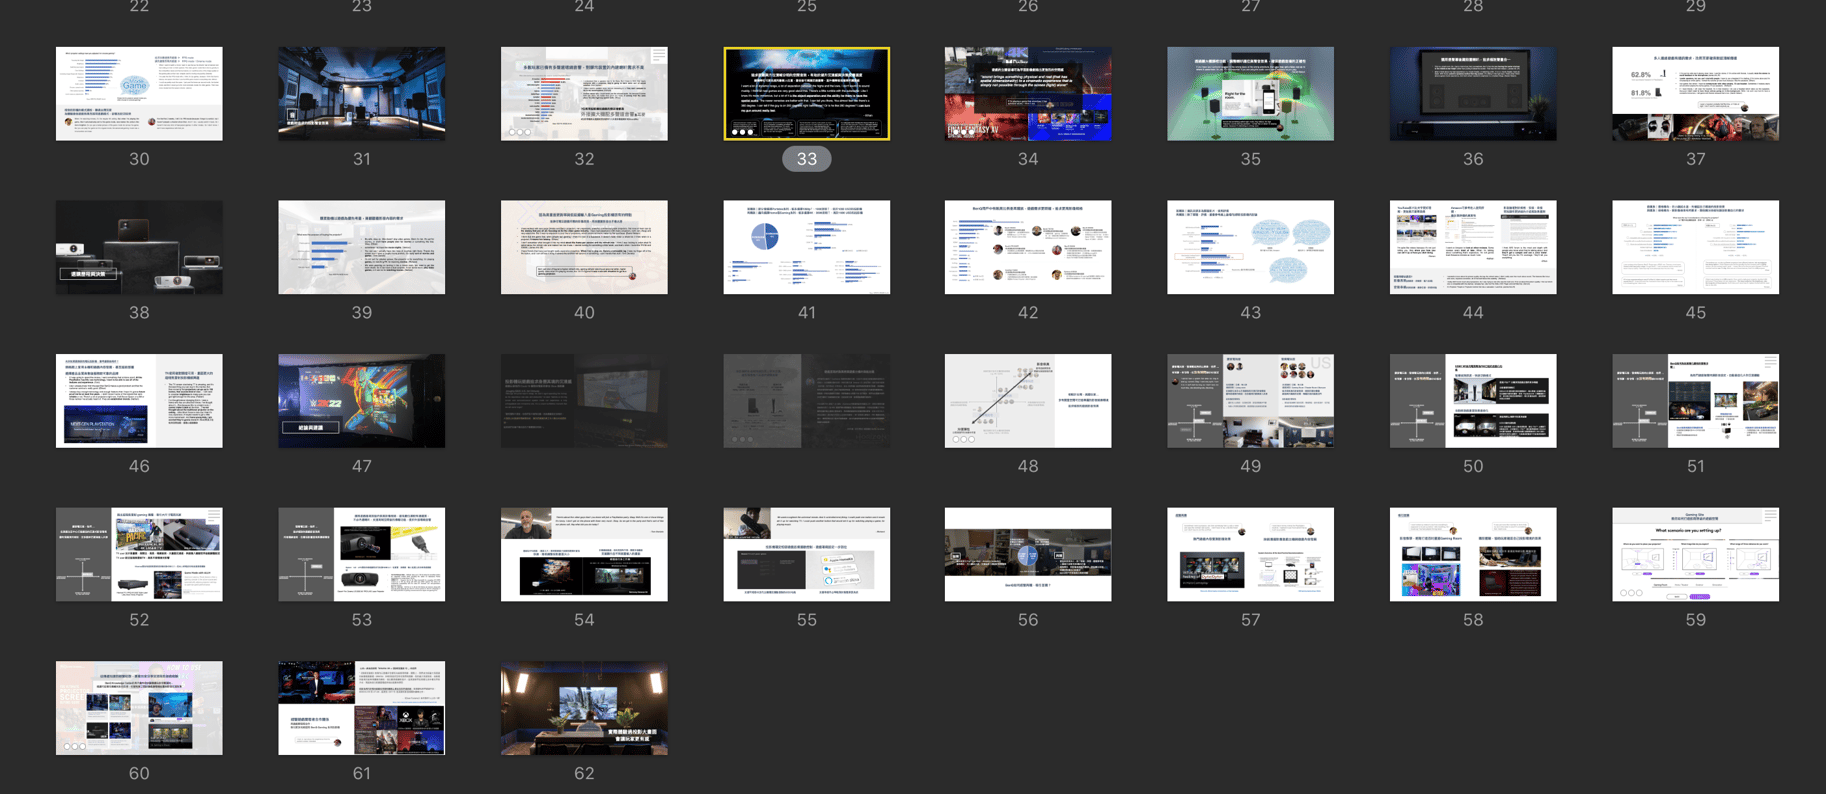This screenshot has height=794, width=1826.
Task: Select slide 53 thumbnail with projector photos
Action: pyautogui.click(x=362, y=554)
